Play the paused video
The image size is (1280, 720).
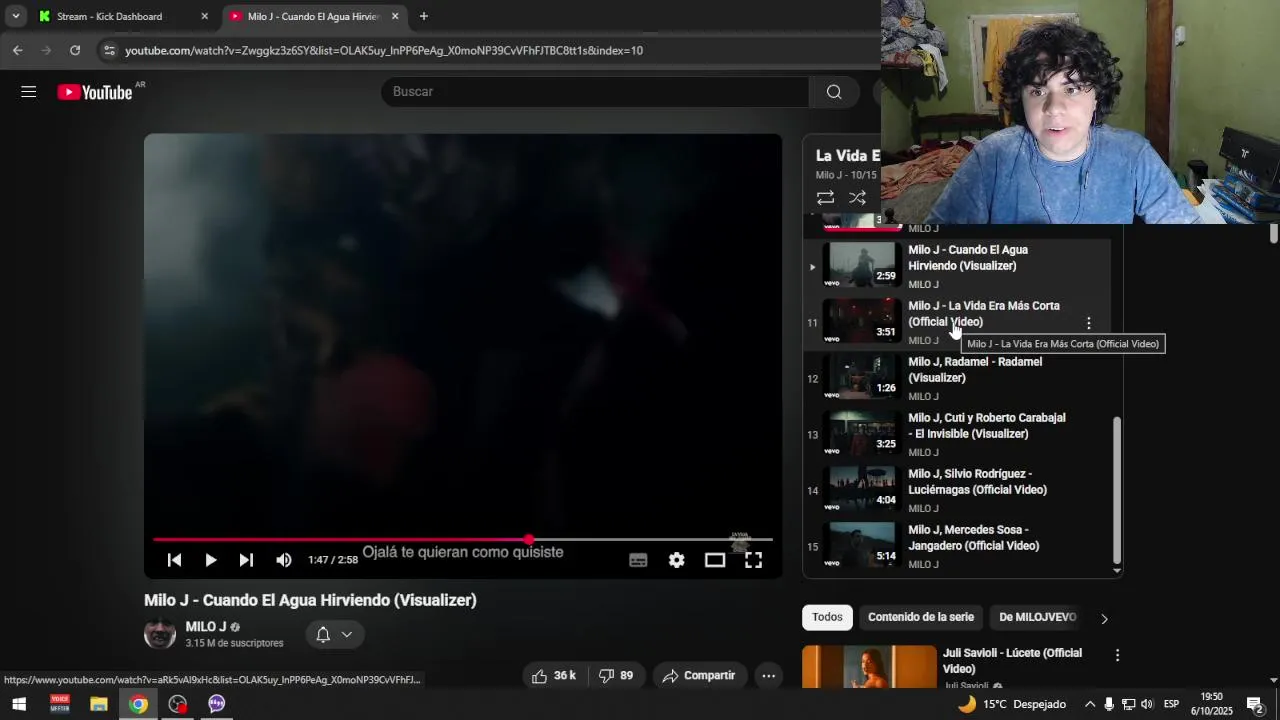point(210,560)
